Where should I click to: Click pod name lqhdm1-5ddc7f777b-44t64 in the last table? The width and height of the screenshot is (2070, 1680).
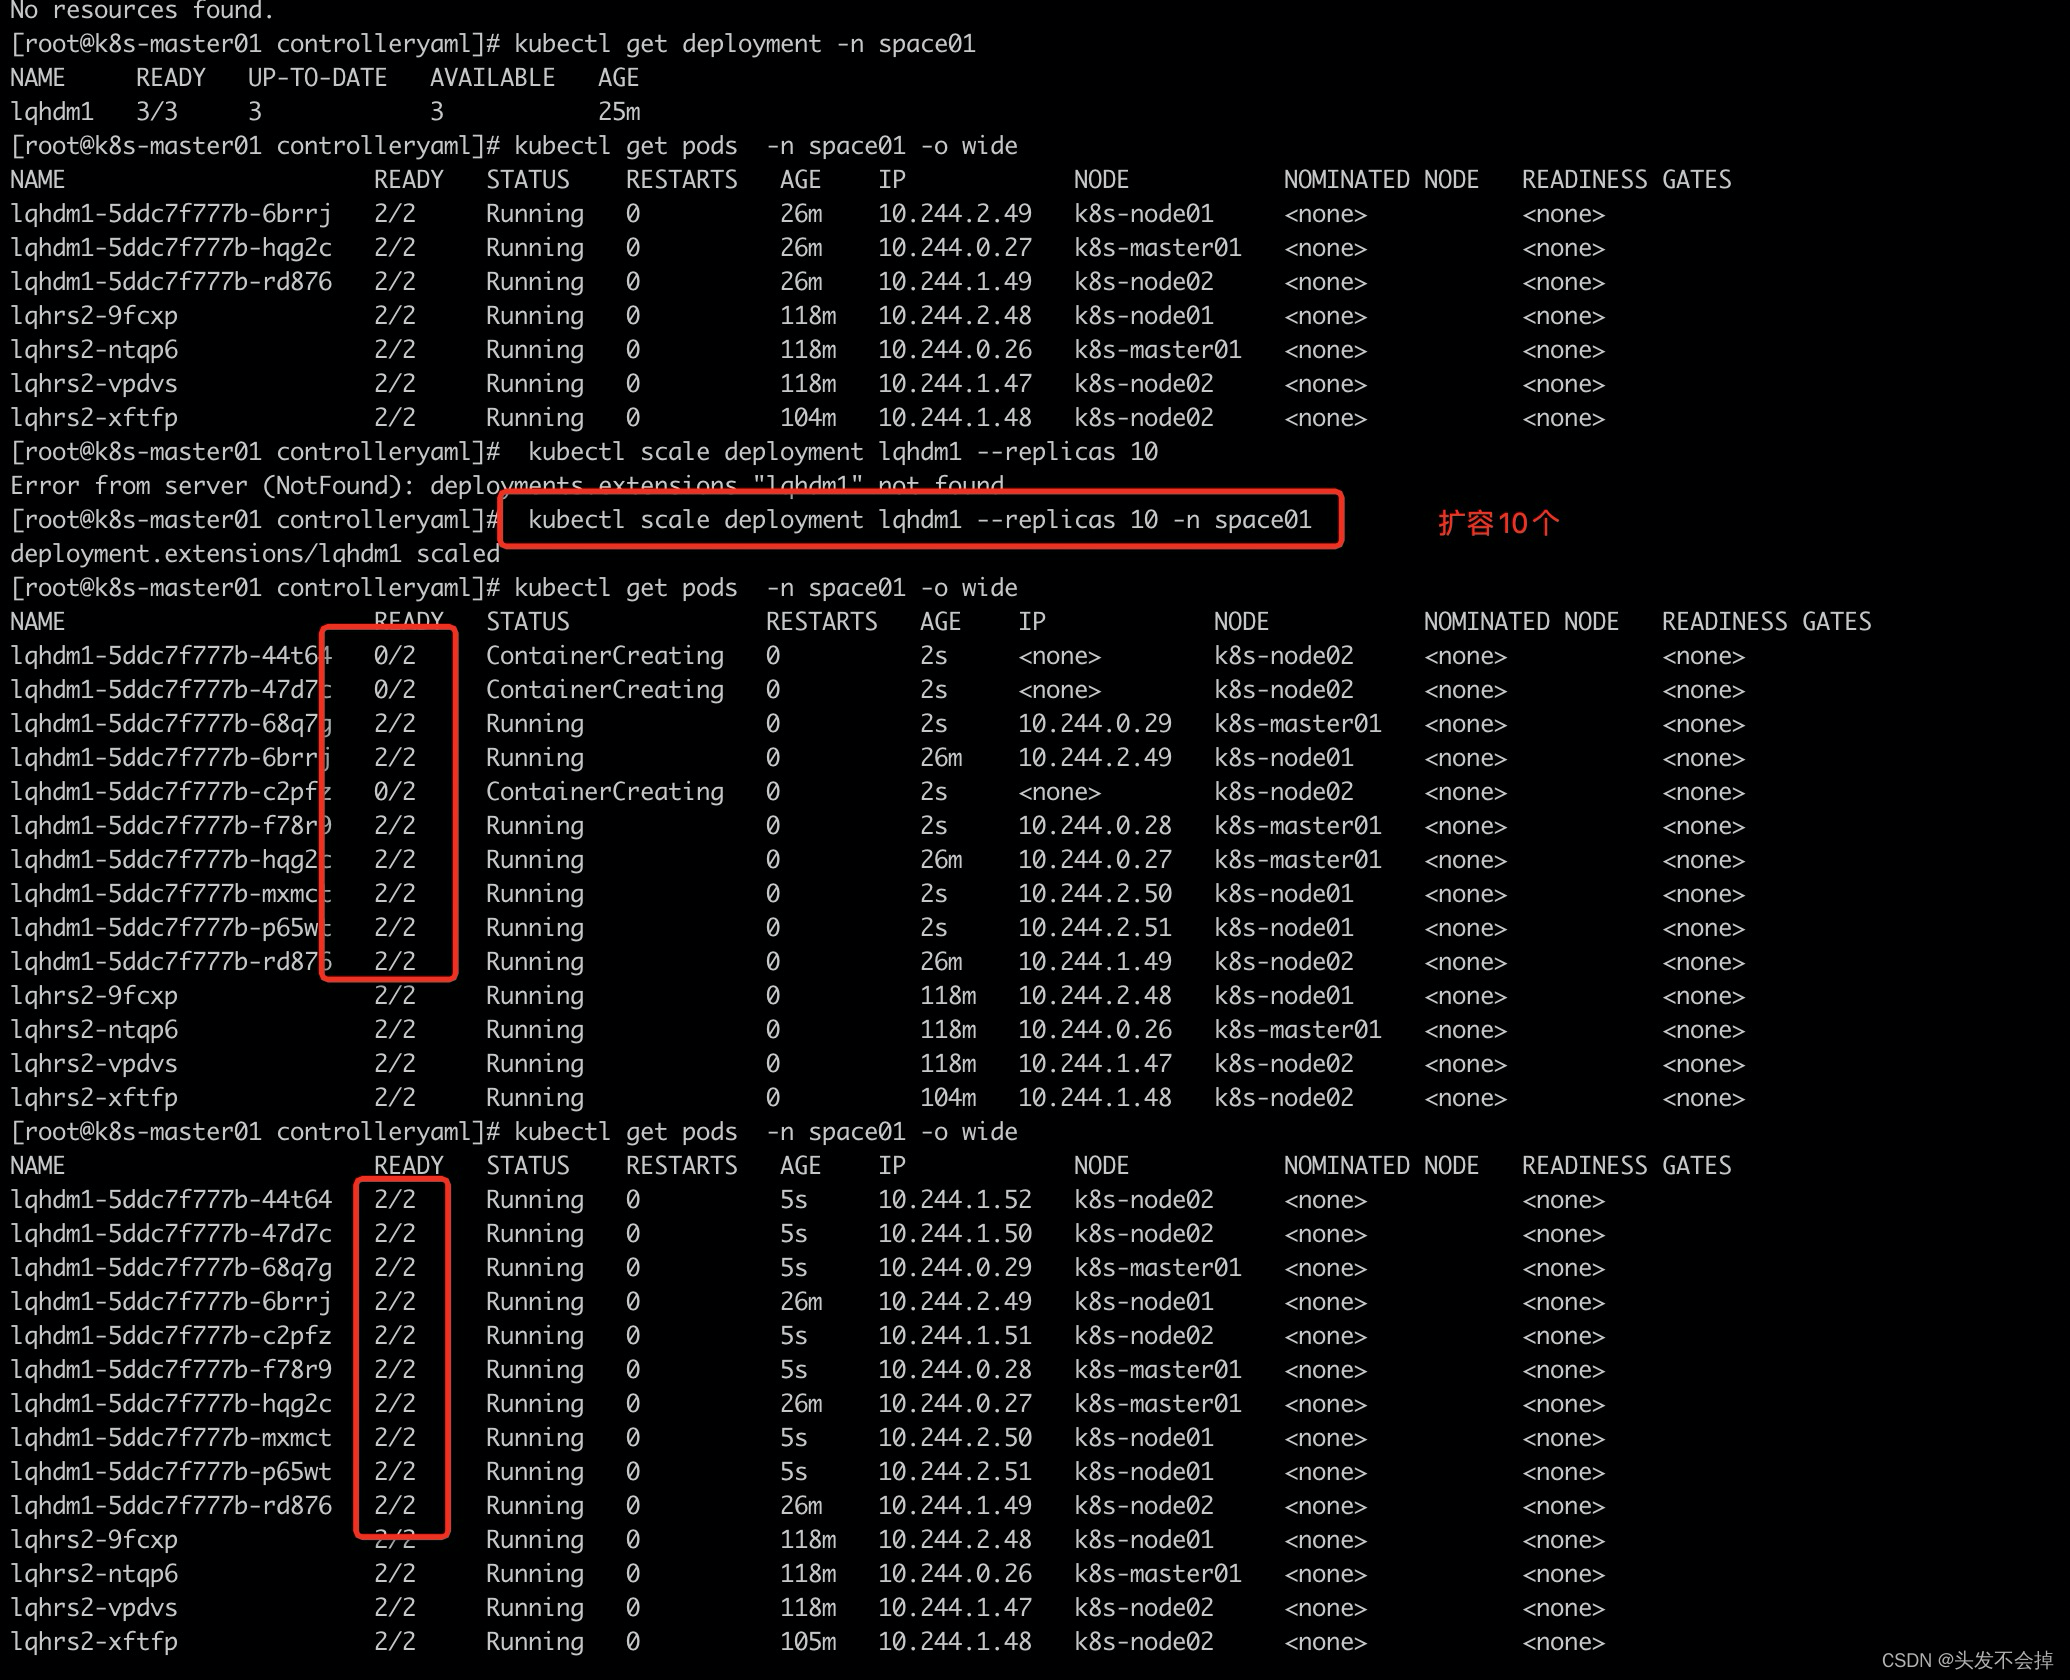coord(170,1199)
